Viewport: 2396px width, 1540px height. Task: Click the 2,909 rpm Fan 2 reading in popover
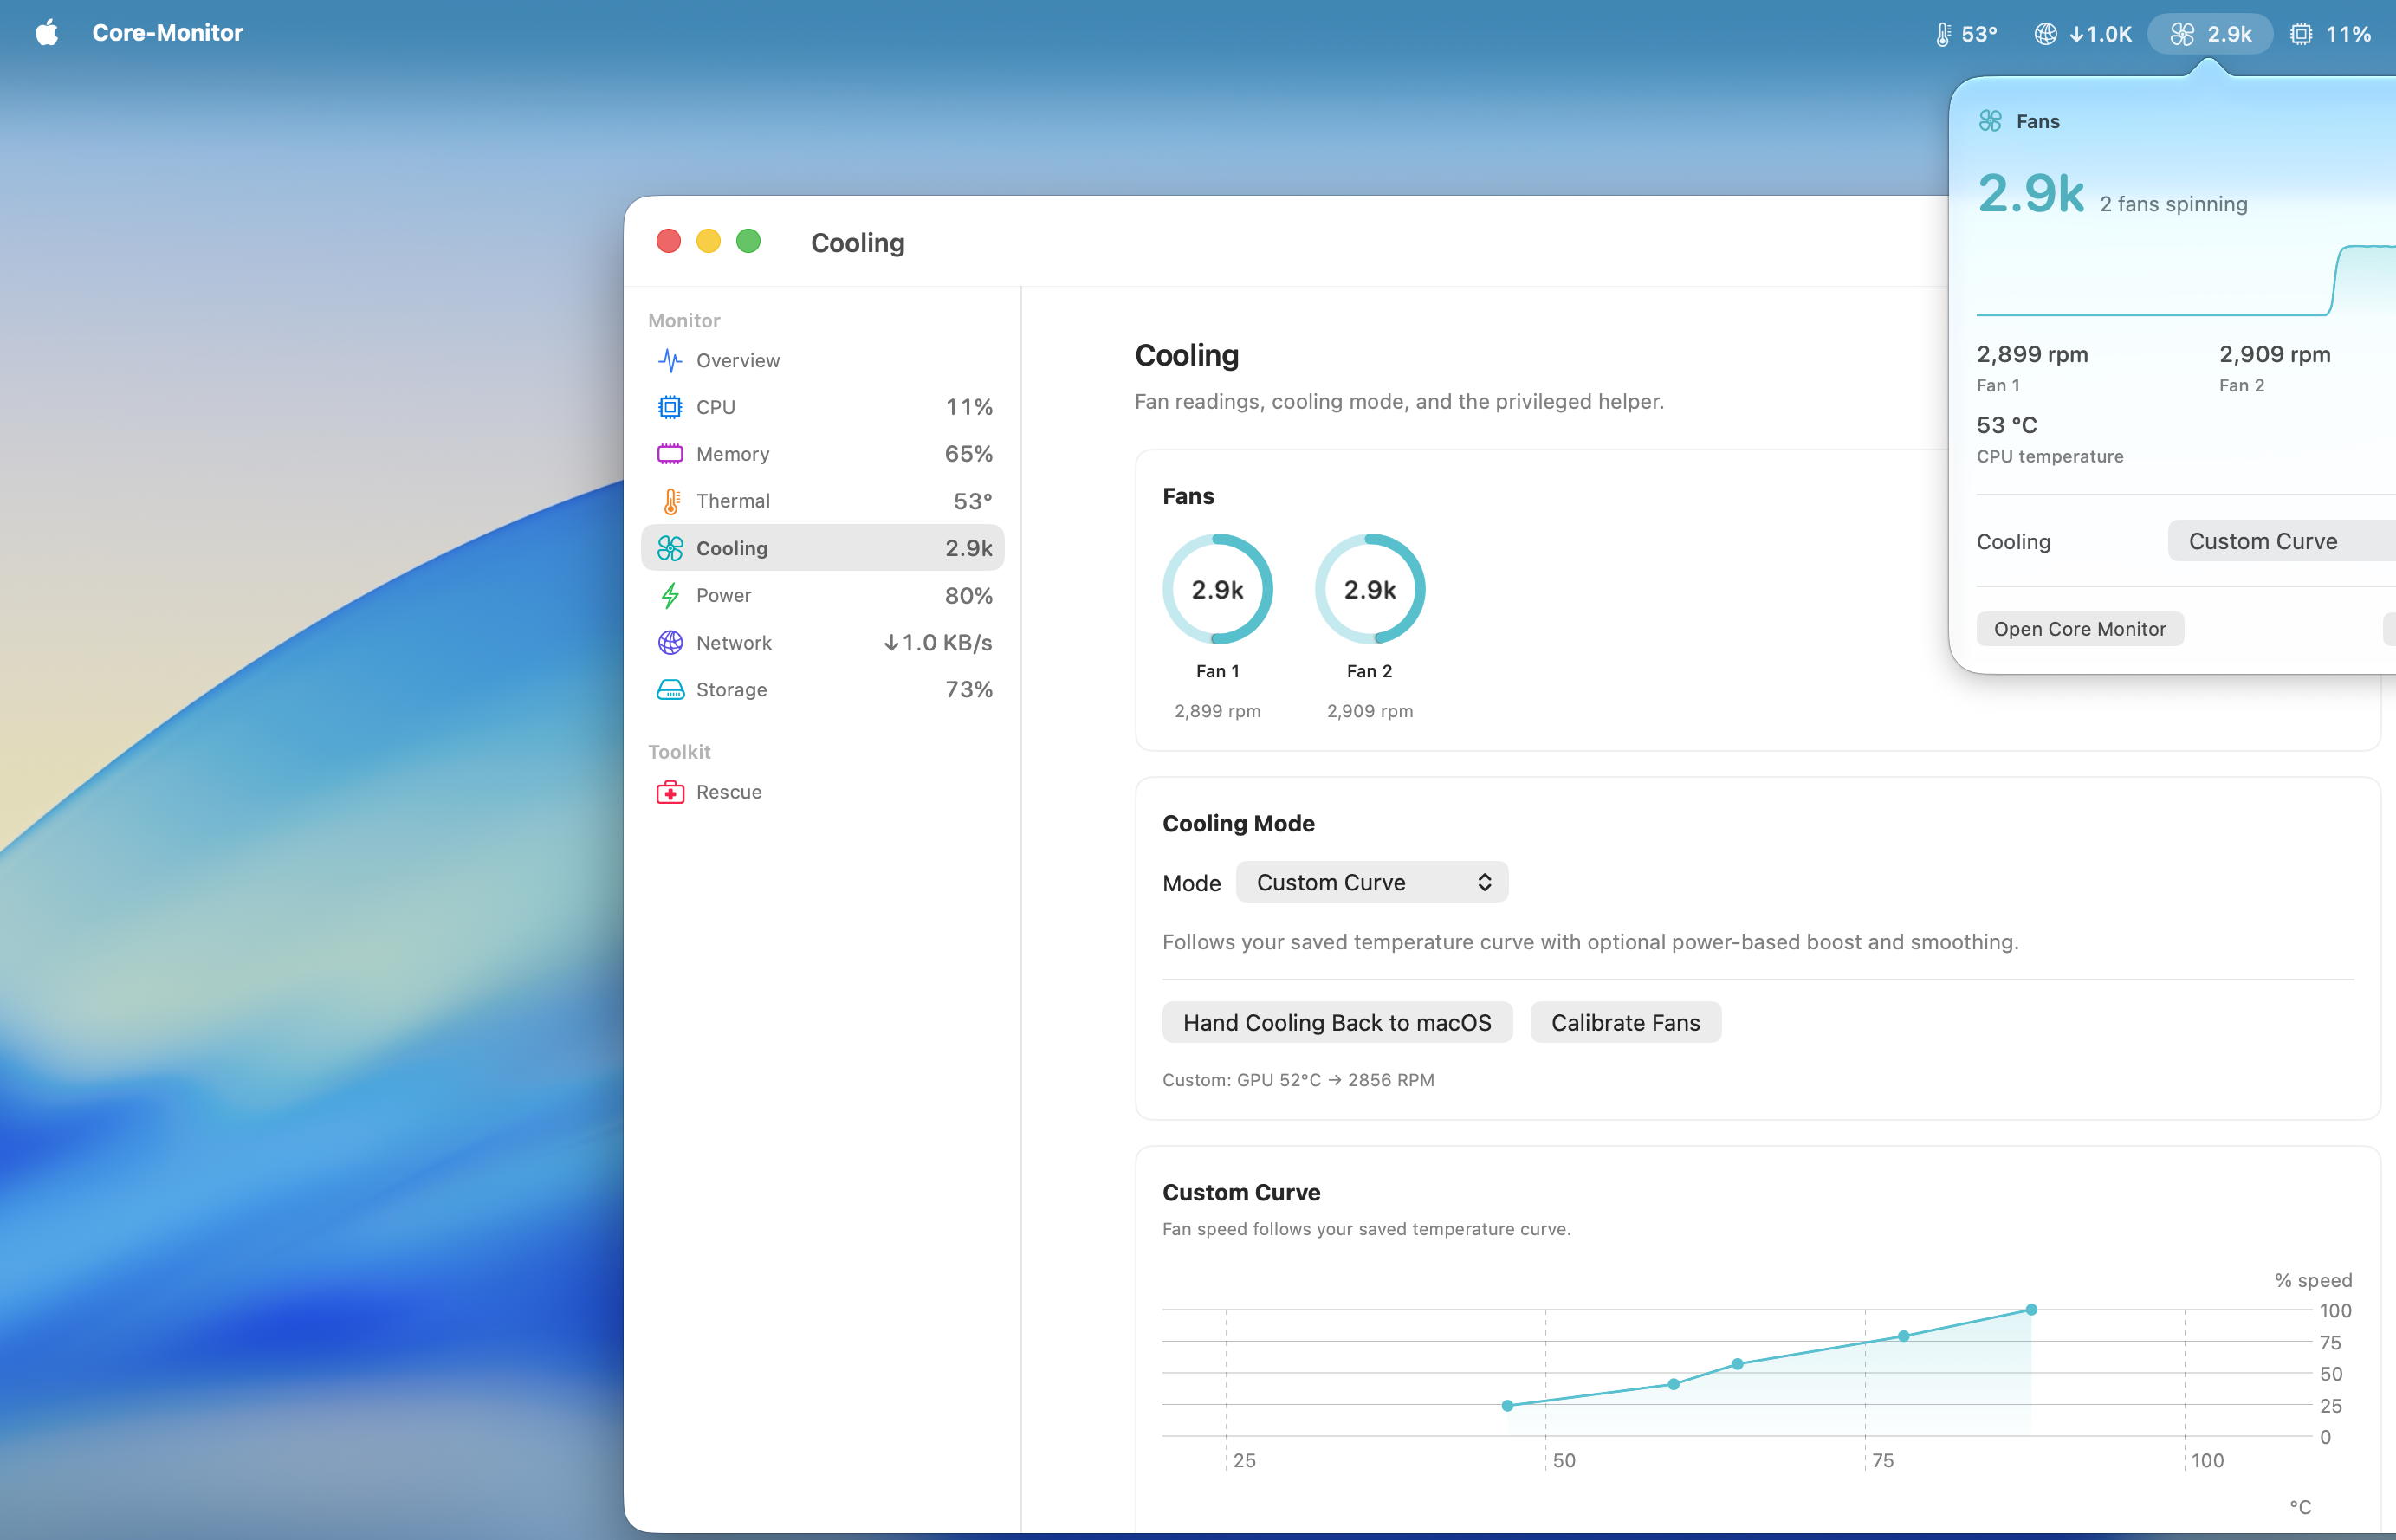(2274, 354)
